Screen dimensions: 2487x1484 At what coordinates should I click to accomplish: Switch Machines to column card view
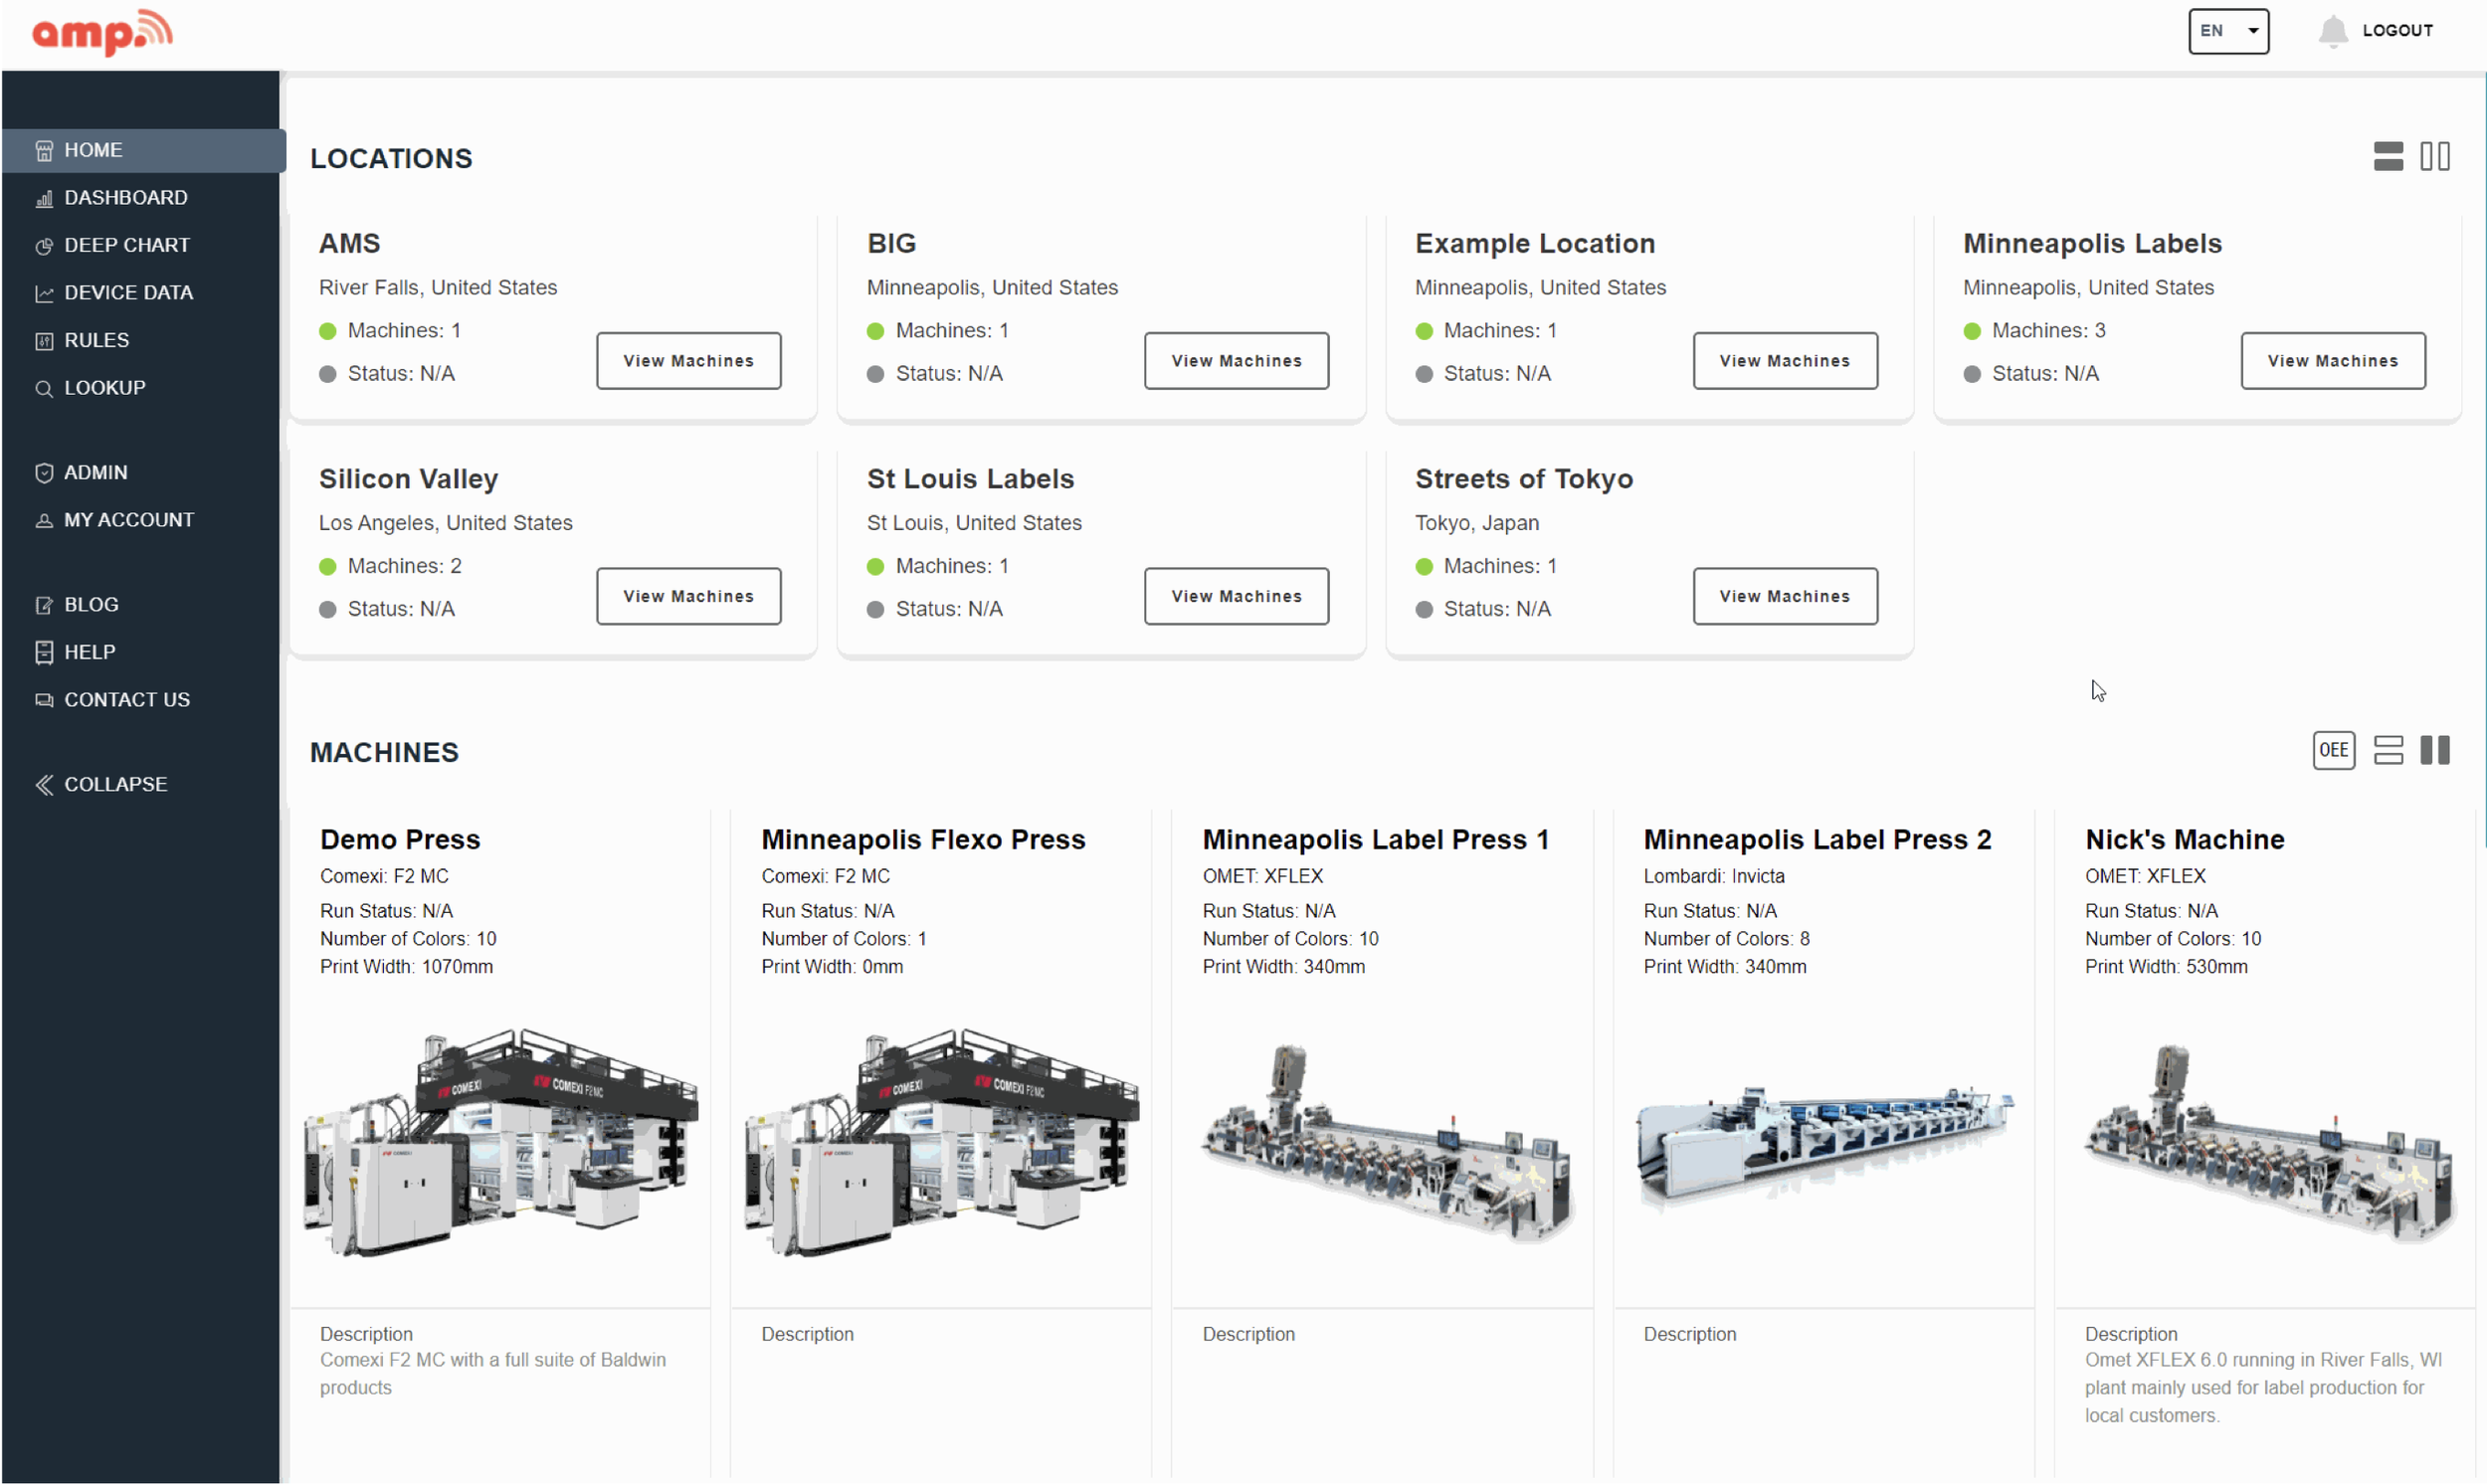click(x=2434, y=751)
